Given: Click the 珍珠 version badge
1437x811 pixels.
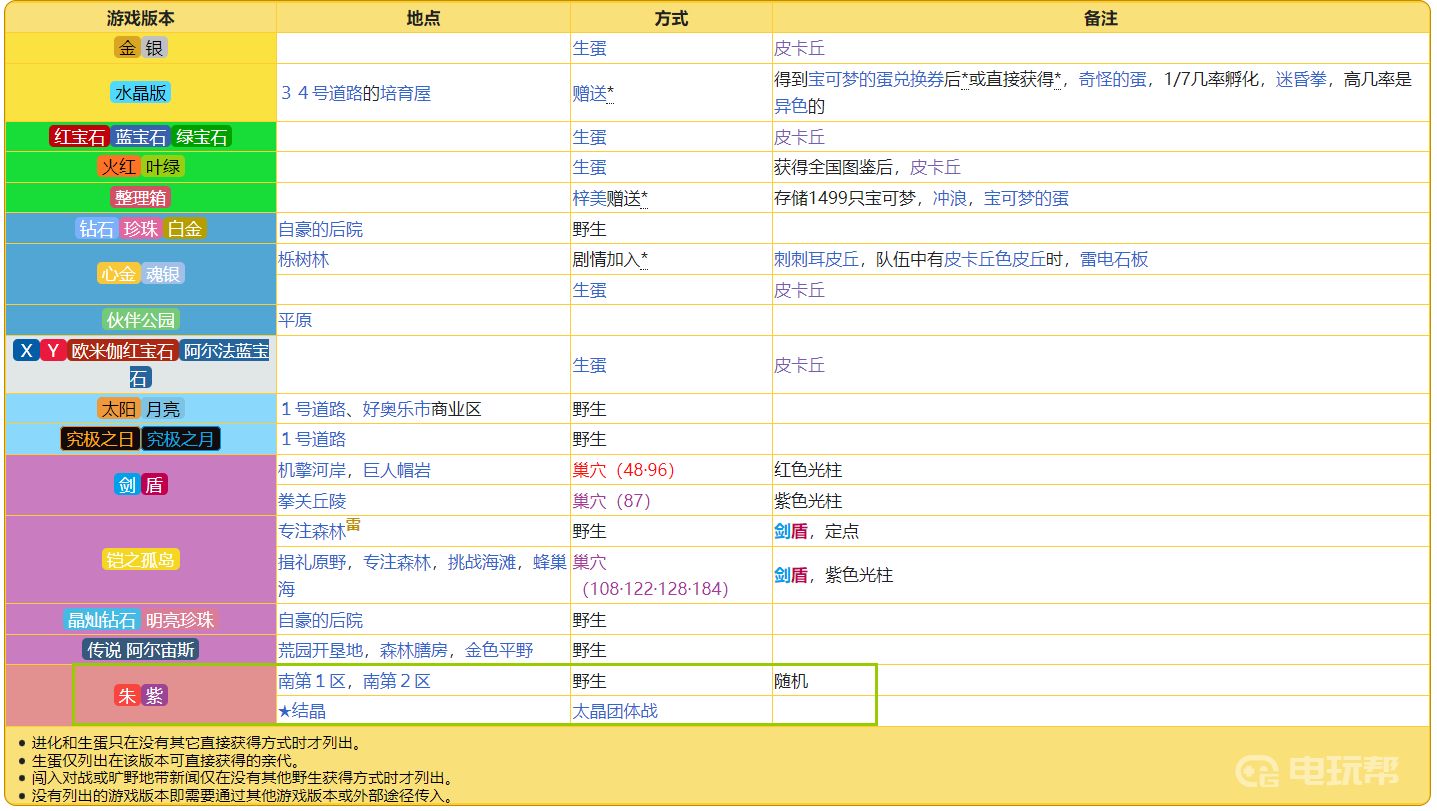Looking at the screenshot, I should tap(141, 229).
